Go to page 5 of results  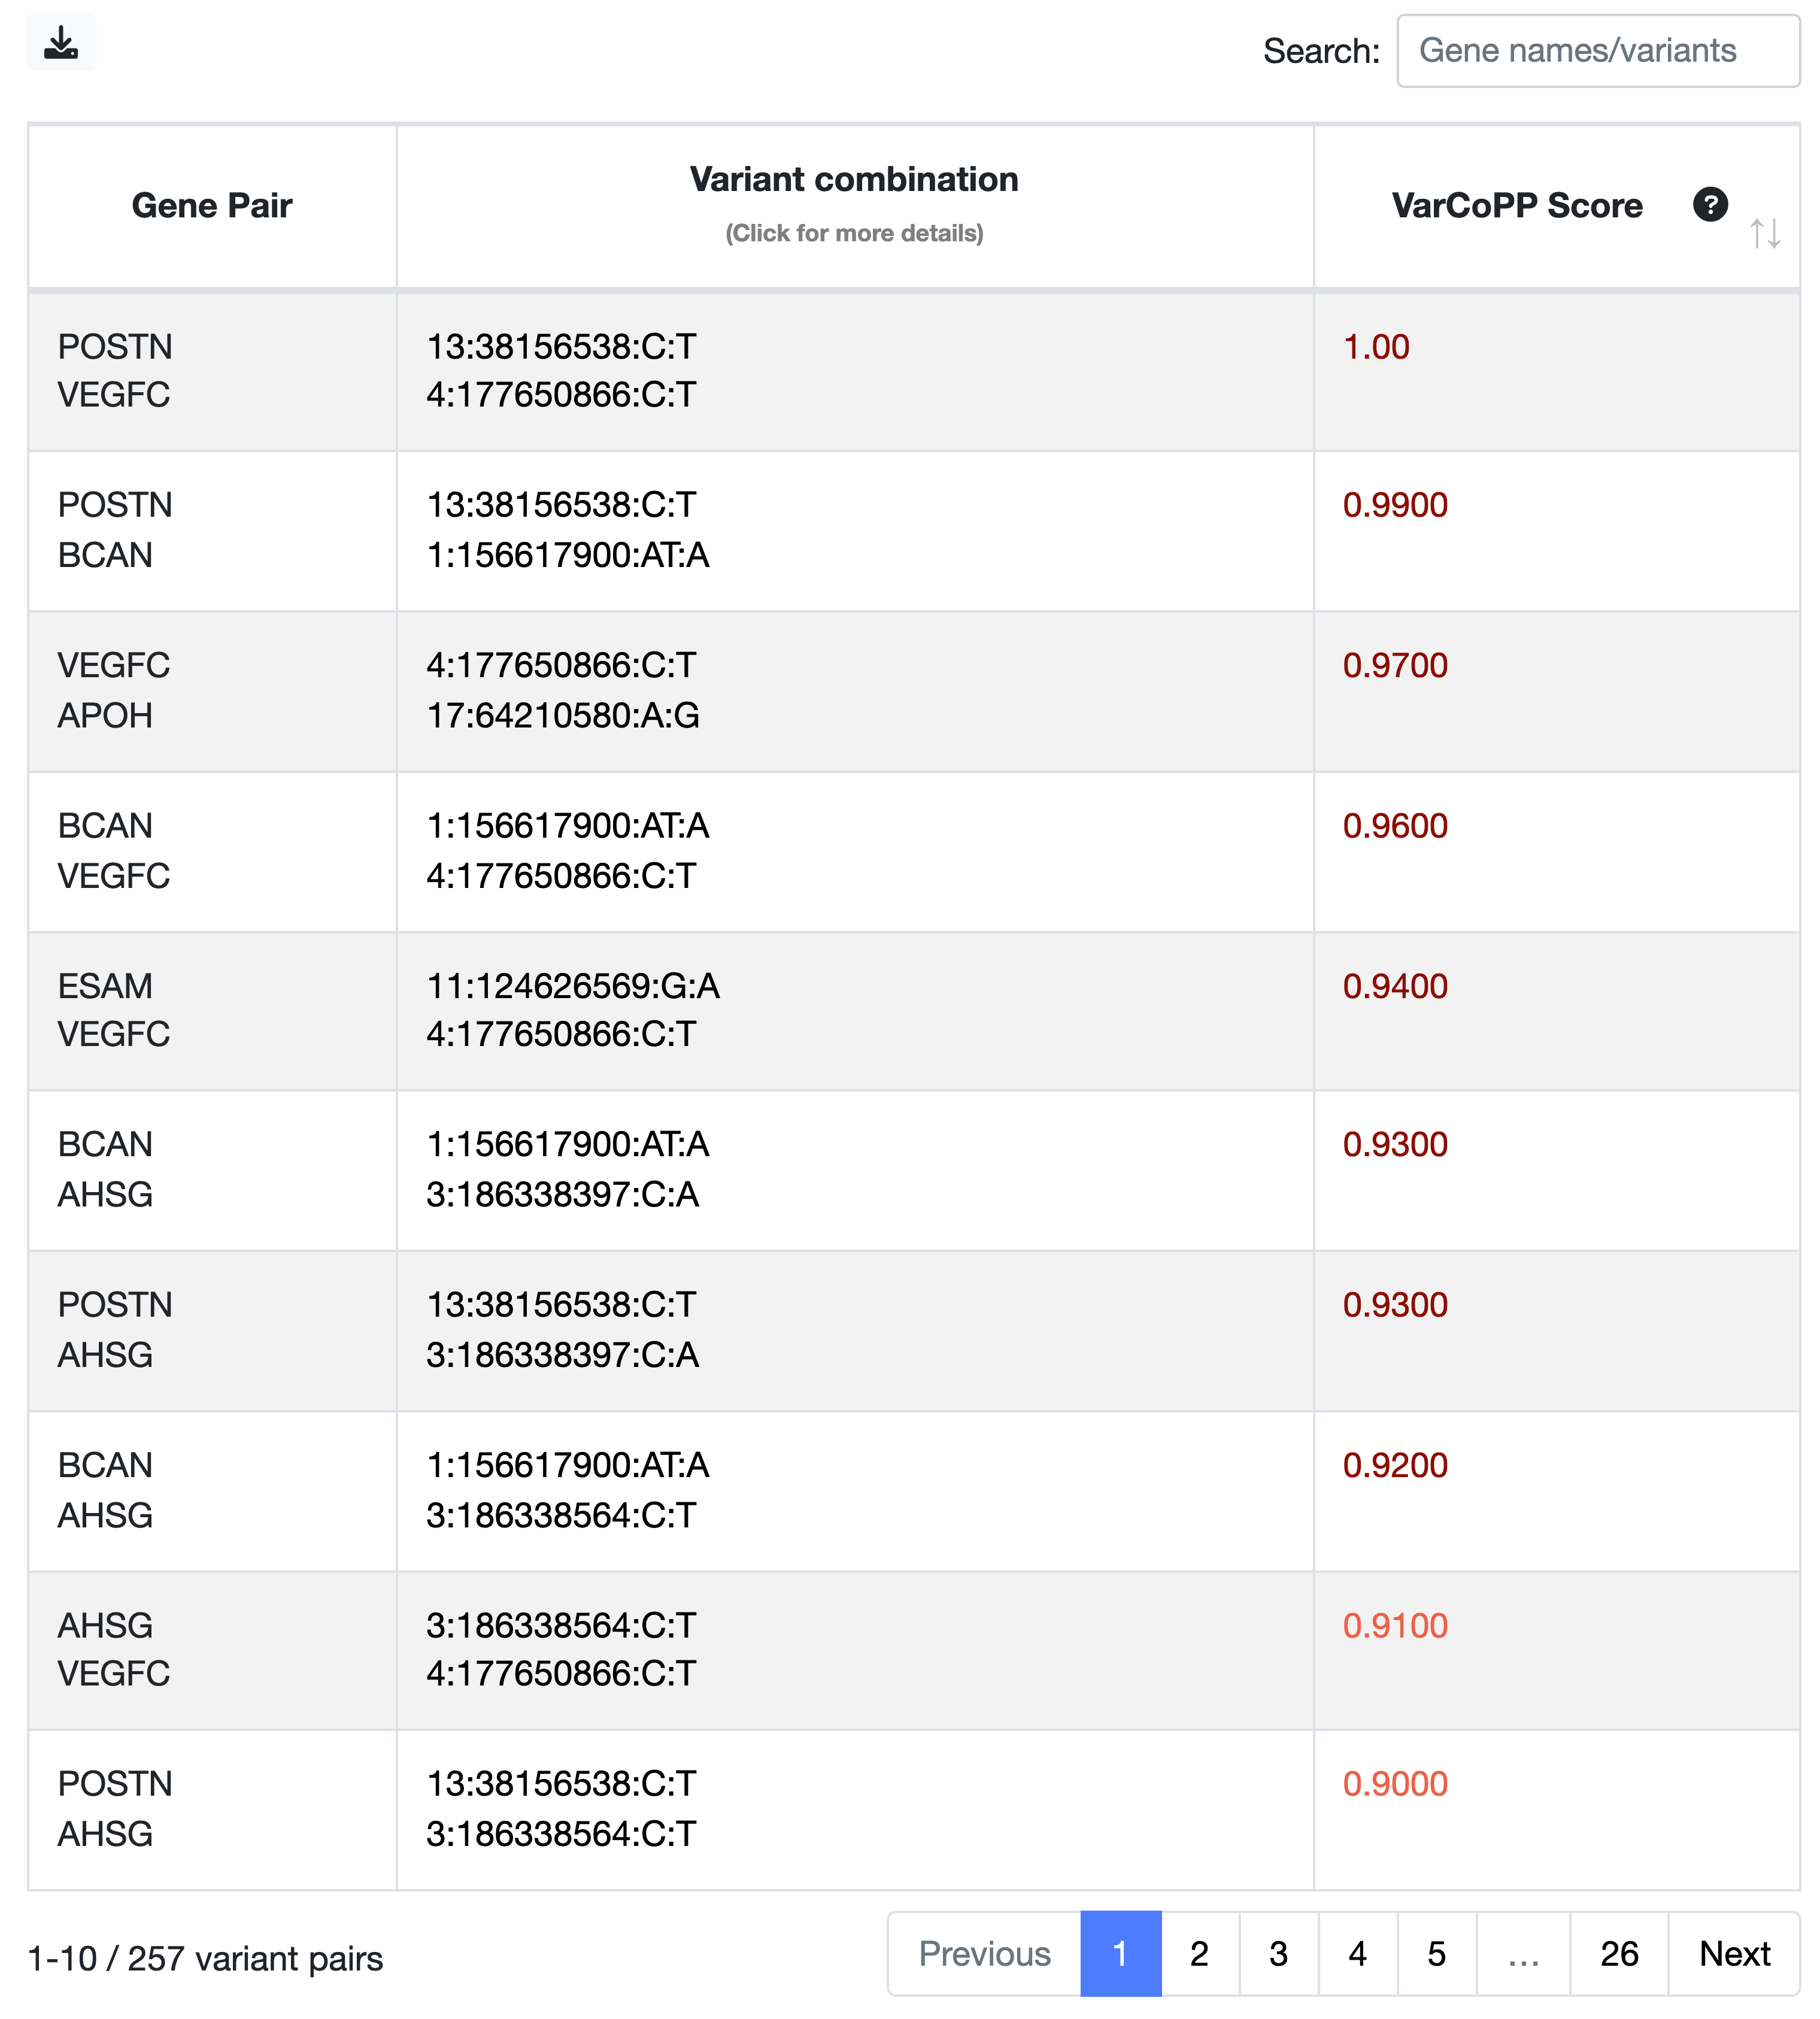click(x=1437, y=1953)
